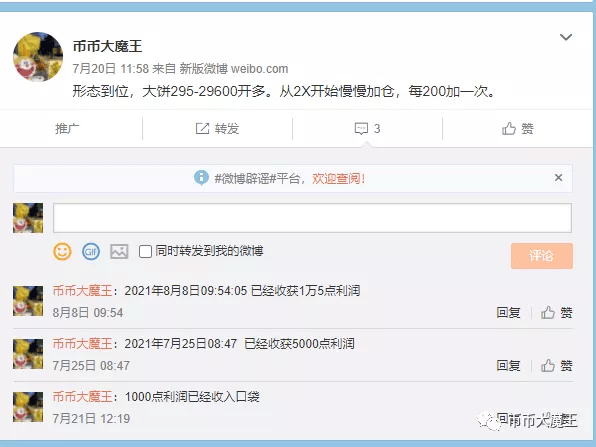
Task: Click own avatar beside the comment box
Action: (x=28, y=218)
